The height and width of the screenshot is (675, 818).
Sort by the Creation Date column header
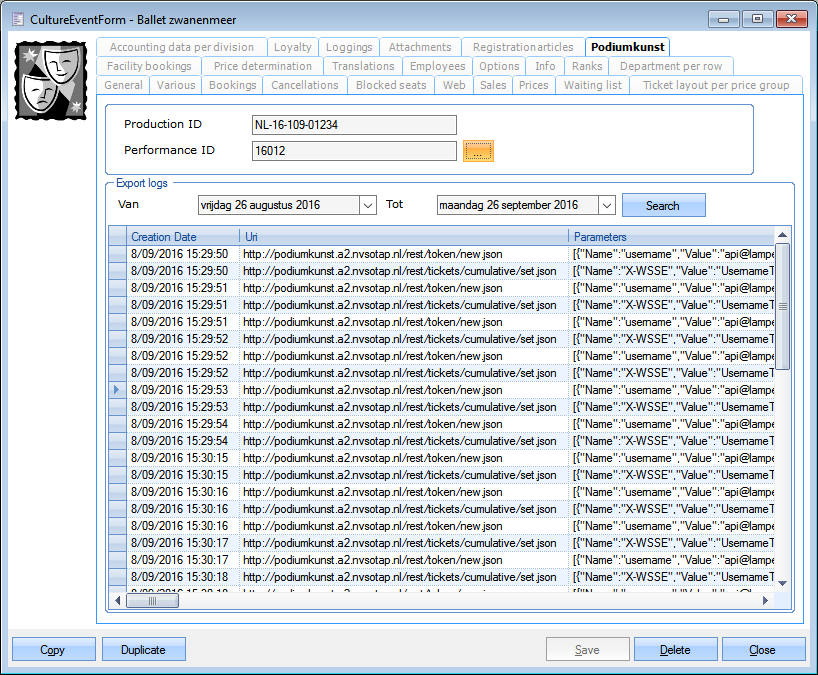182,237
